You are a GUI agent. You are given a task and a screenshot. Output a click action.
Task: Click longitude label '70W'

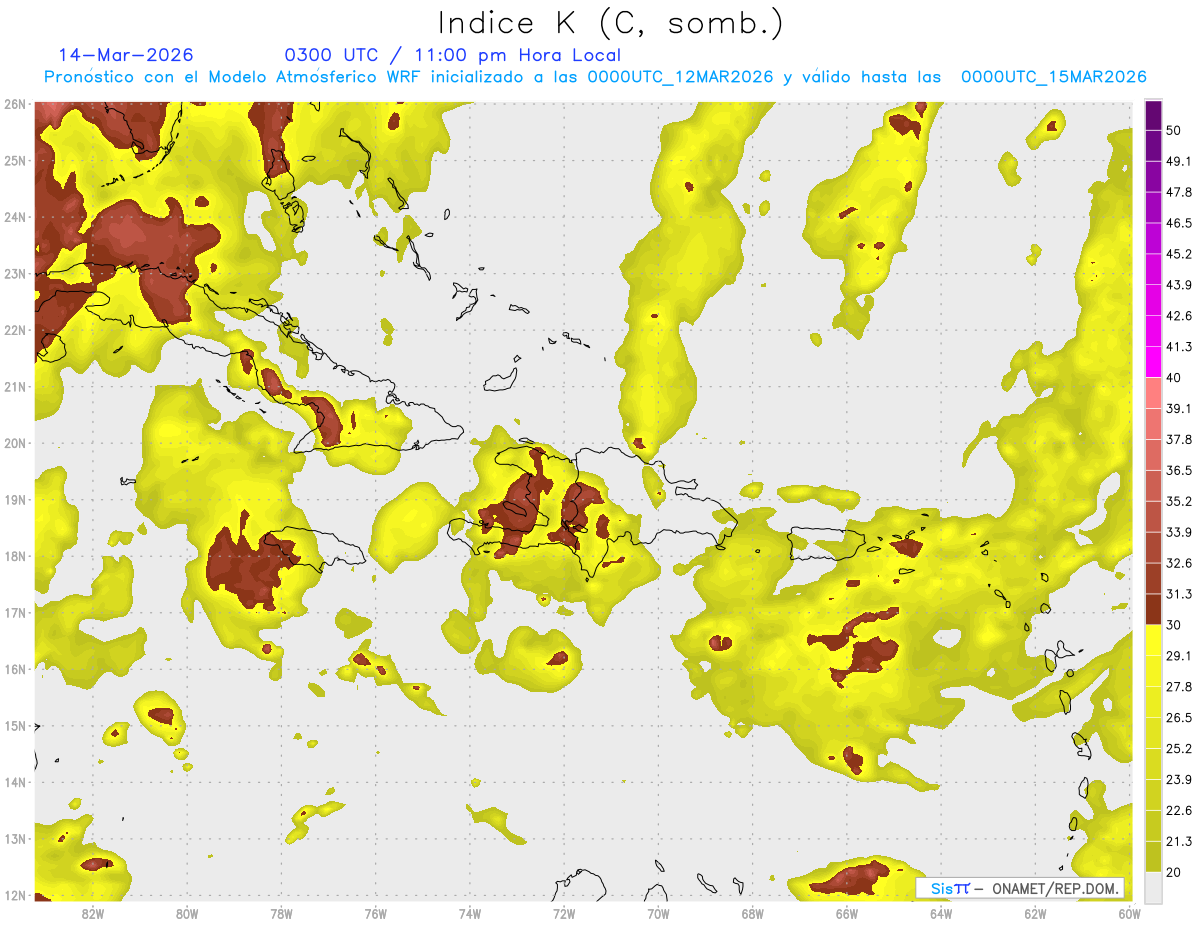tap(658, 914)
